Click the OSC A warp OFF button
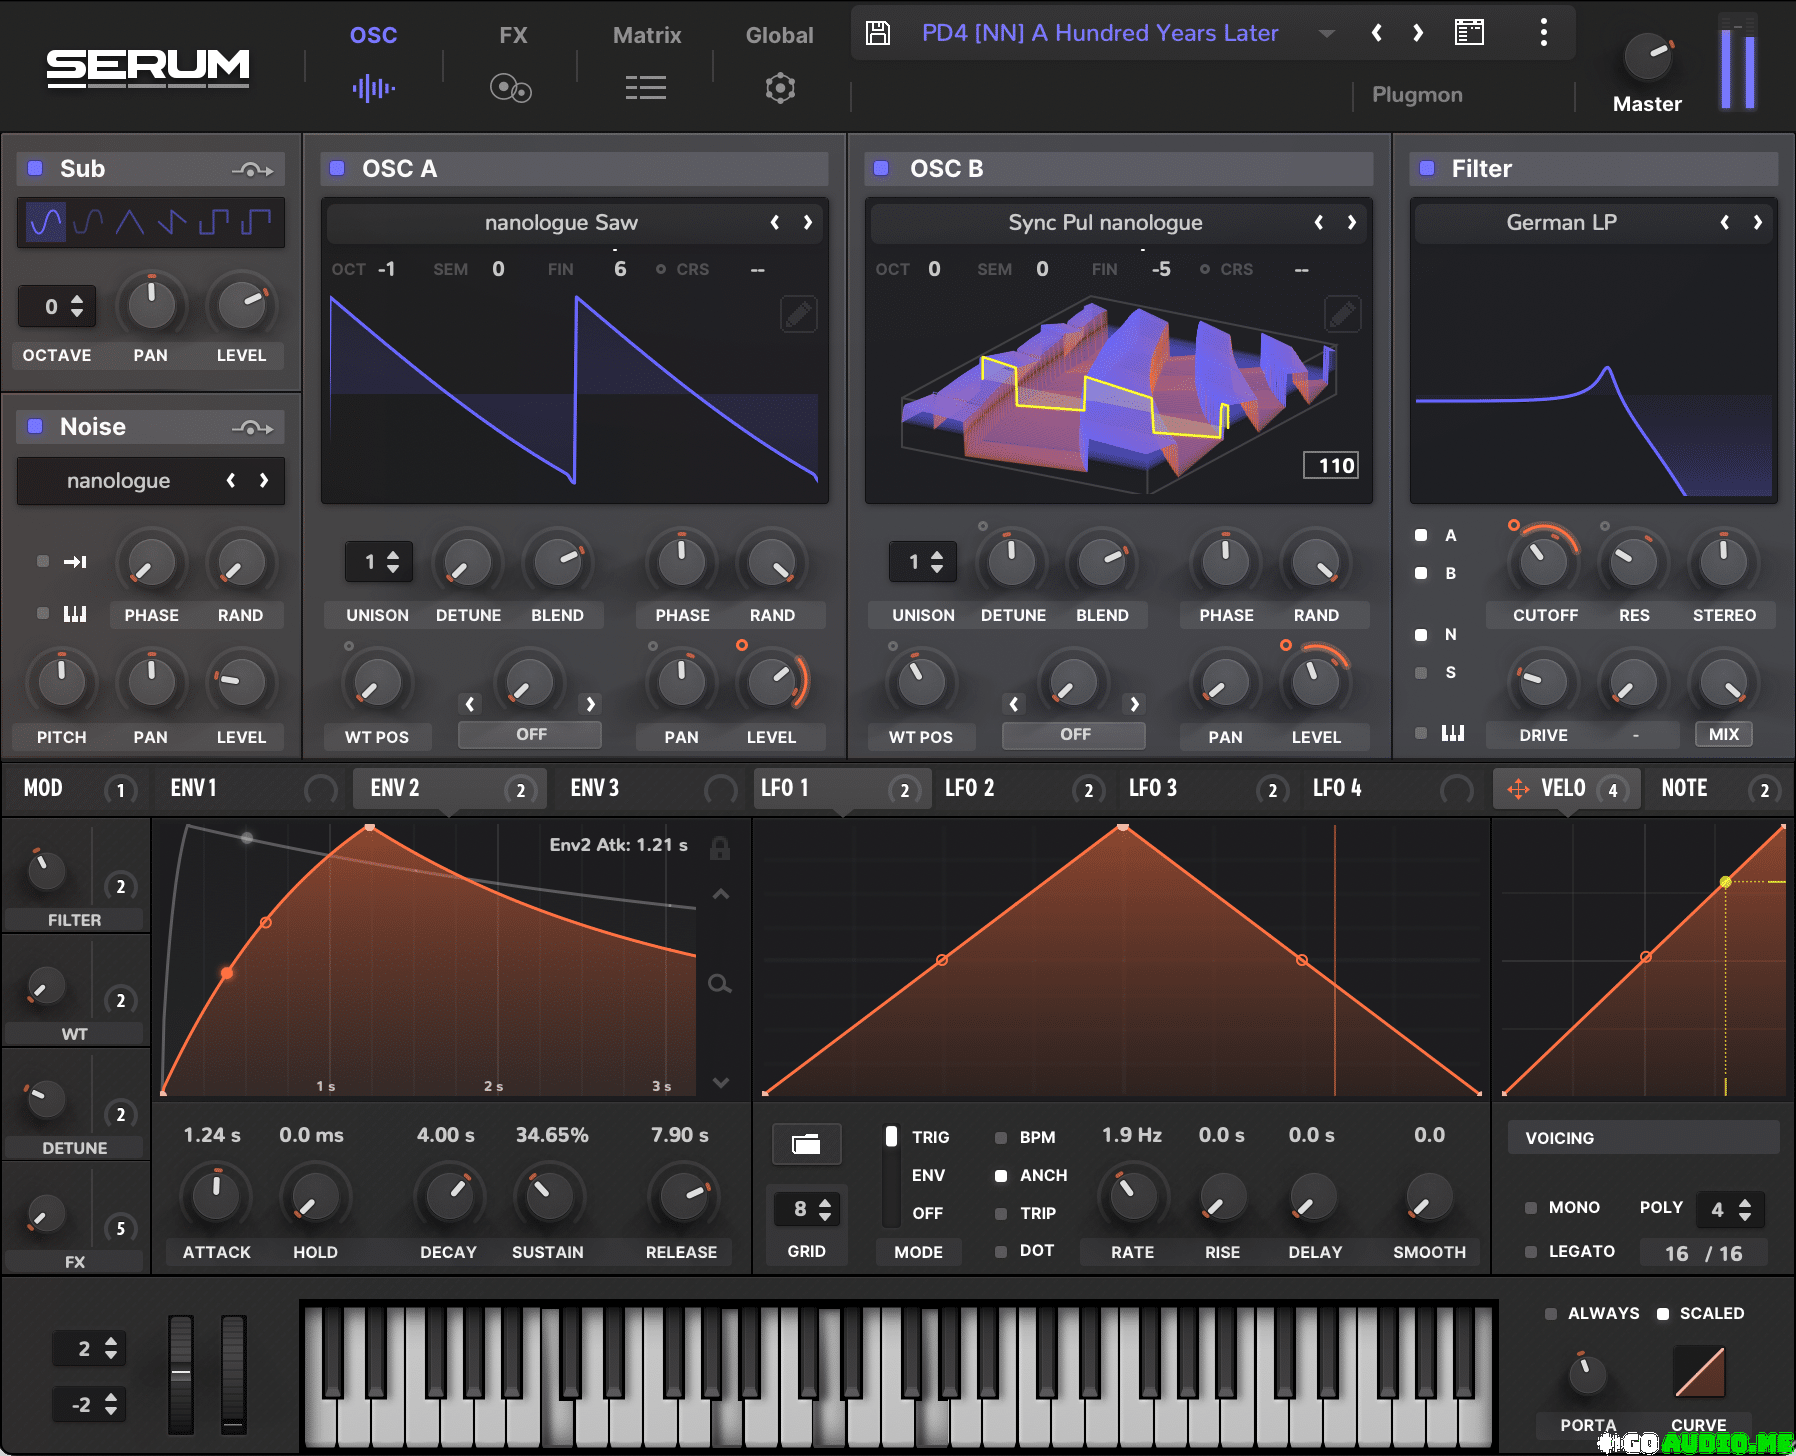Image resolution: width=1796 pixels, height=1456 pixels. coord(530,735)
